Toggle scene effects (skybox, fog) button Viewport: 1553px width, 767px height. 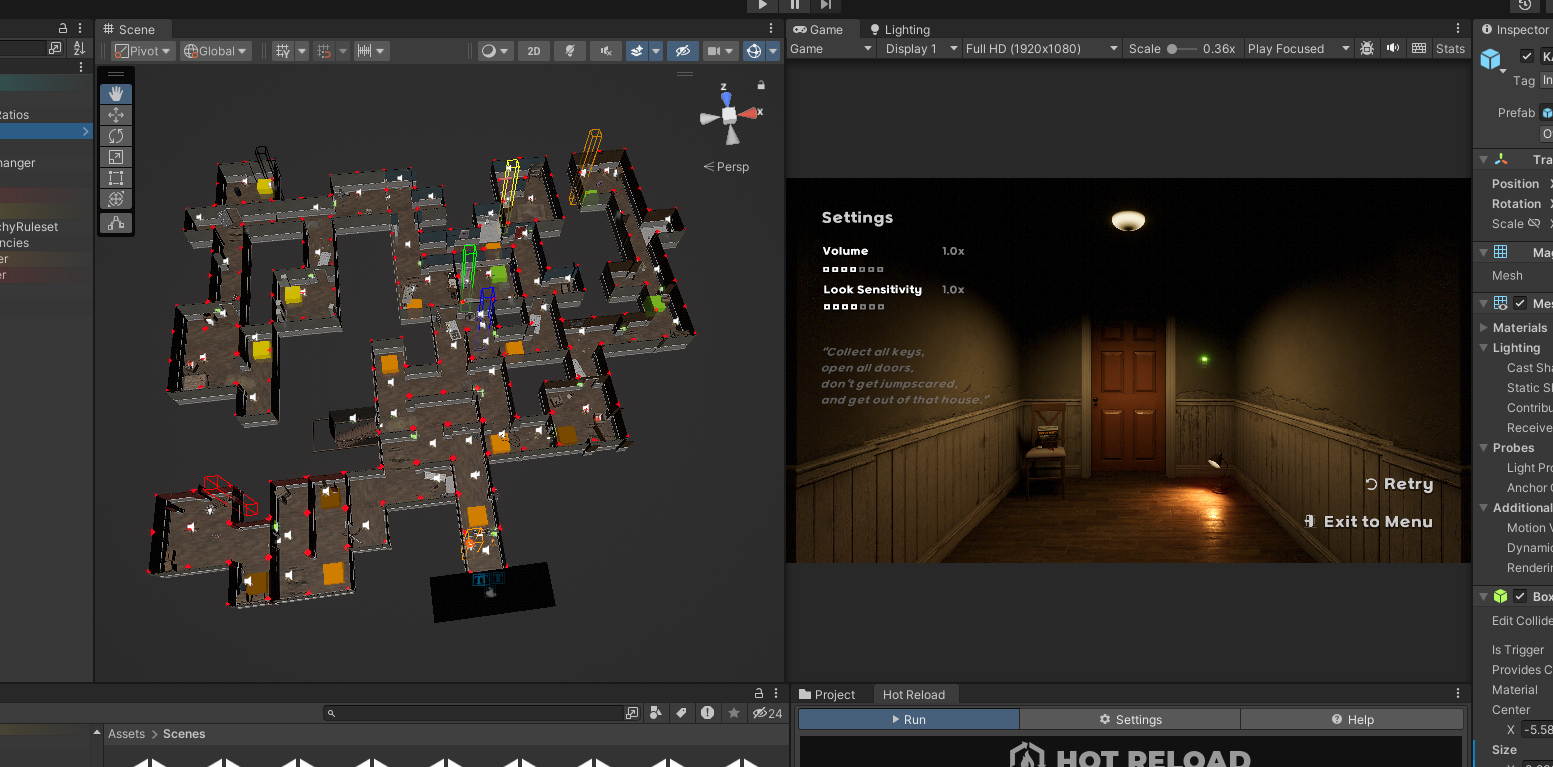click(x=637, y=51)
